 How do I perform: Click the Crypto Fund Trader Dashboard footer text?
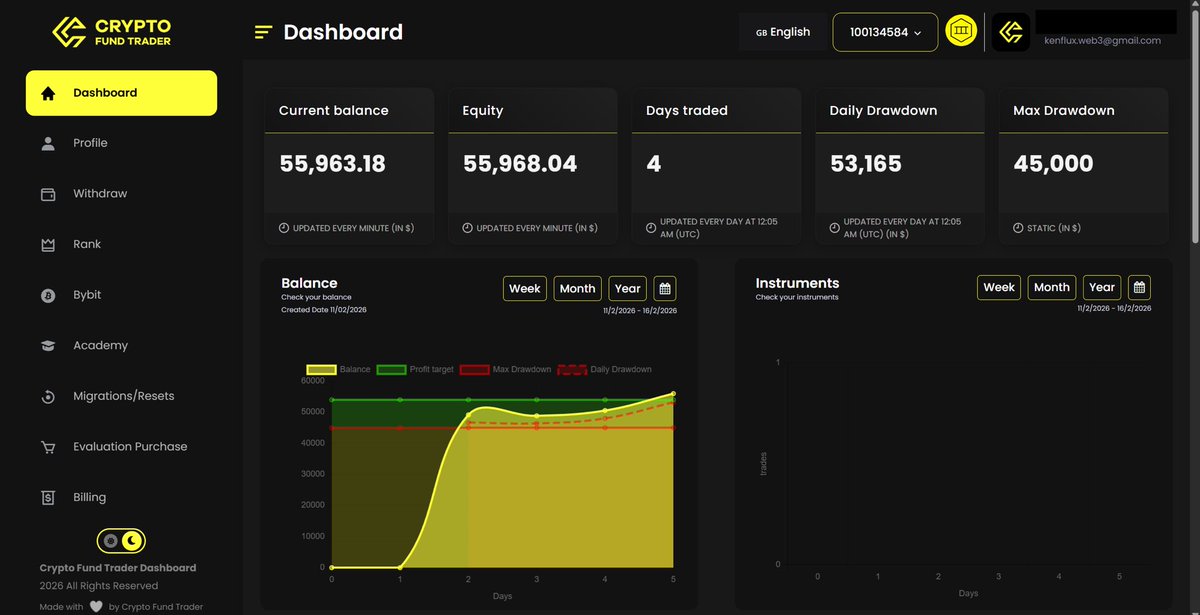[x=118, y=568]
